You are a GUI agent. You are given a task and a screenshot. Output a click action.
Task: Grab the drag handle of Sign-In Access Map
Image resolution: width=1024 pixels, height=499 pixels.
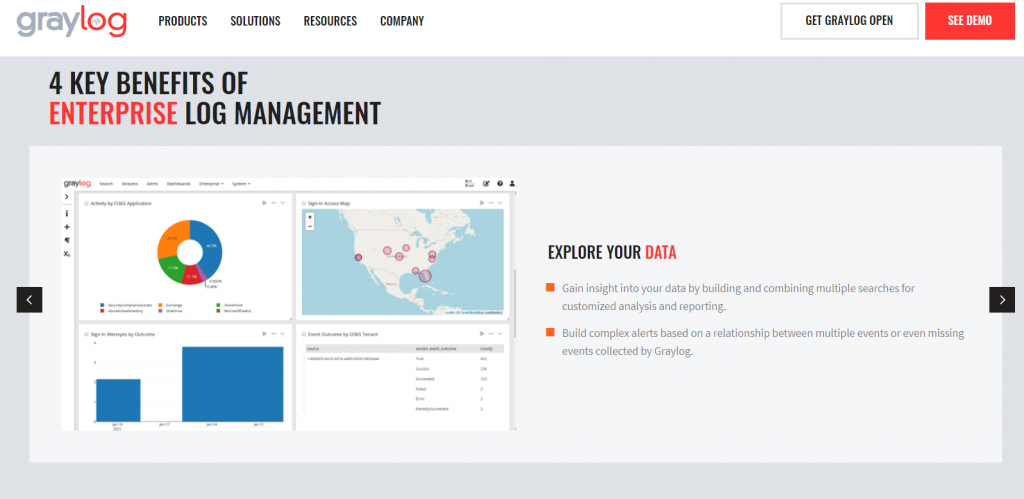pyautogui.click(x=304, y=204)
